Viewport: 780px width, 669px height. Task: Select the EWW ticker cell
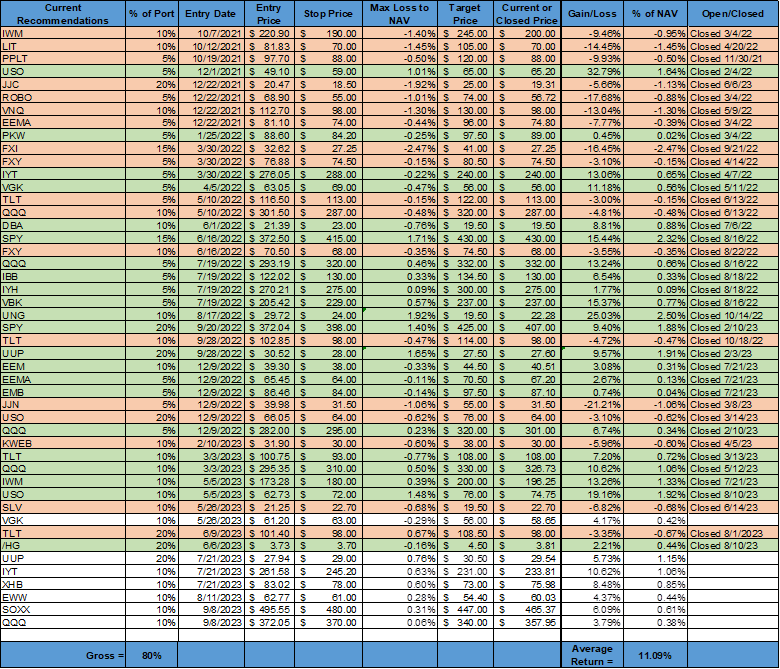click(63, 597)
